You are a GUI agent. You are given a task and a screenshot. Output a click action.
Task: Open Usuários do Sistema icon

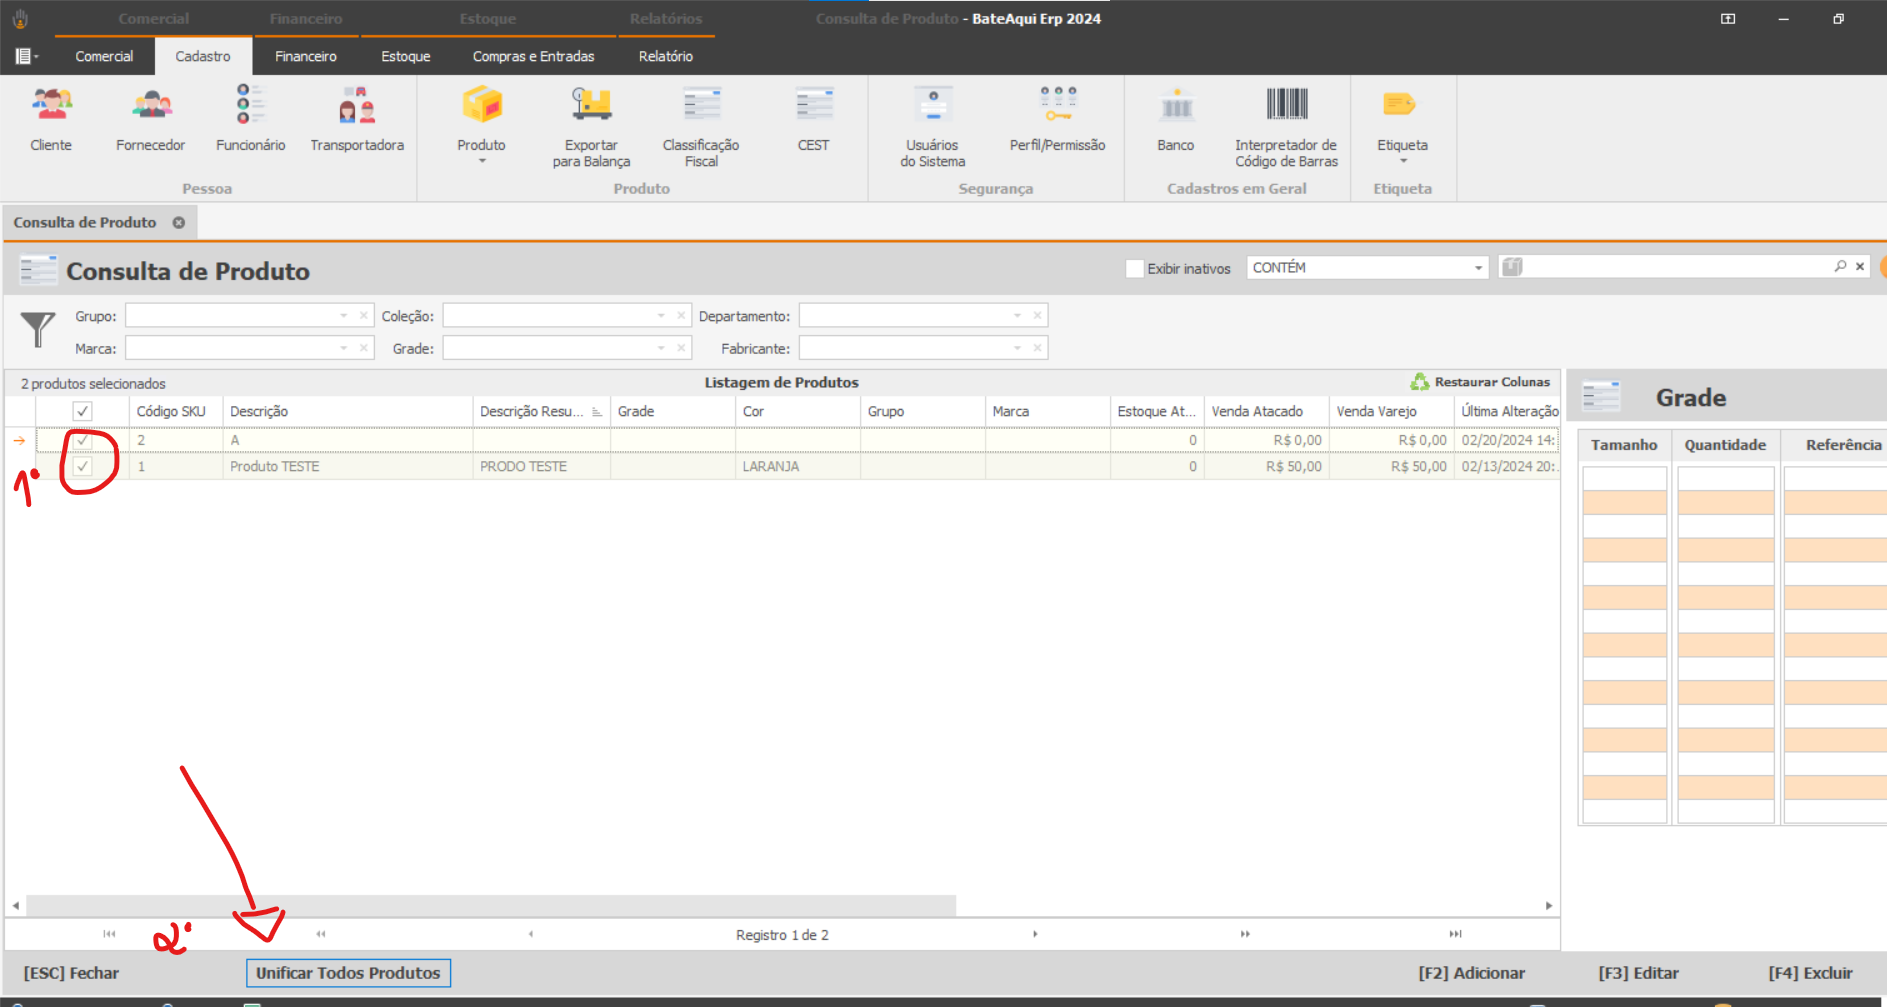click(x=933, y=104)
